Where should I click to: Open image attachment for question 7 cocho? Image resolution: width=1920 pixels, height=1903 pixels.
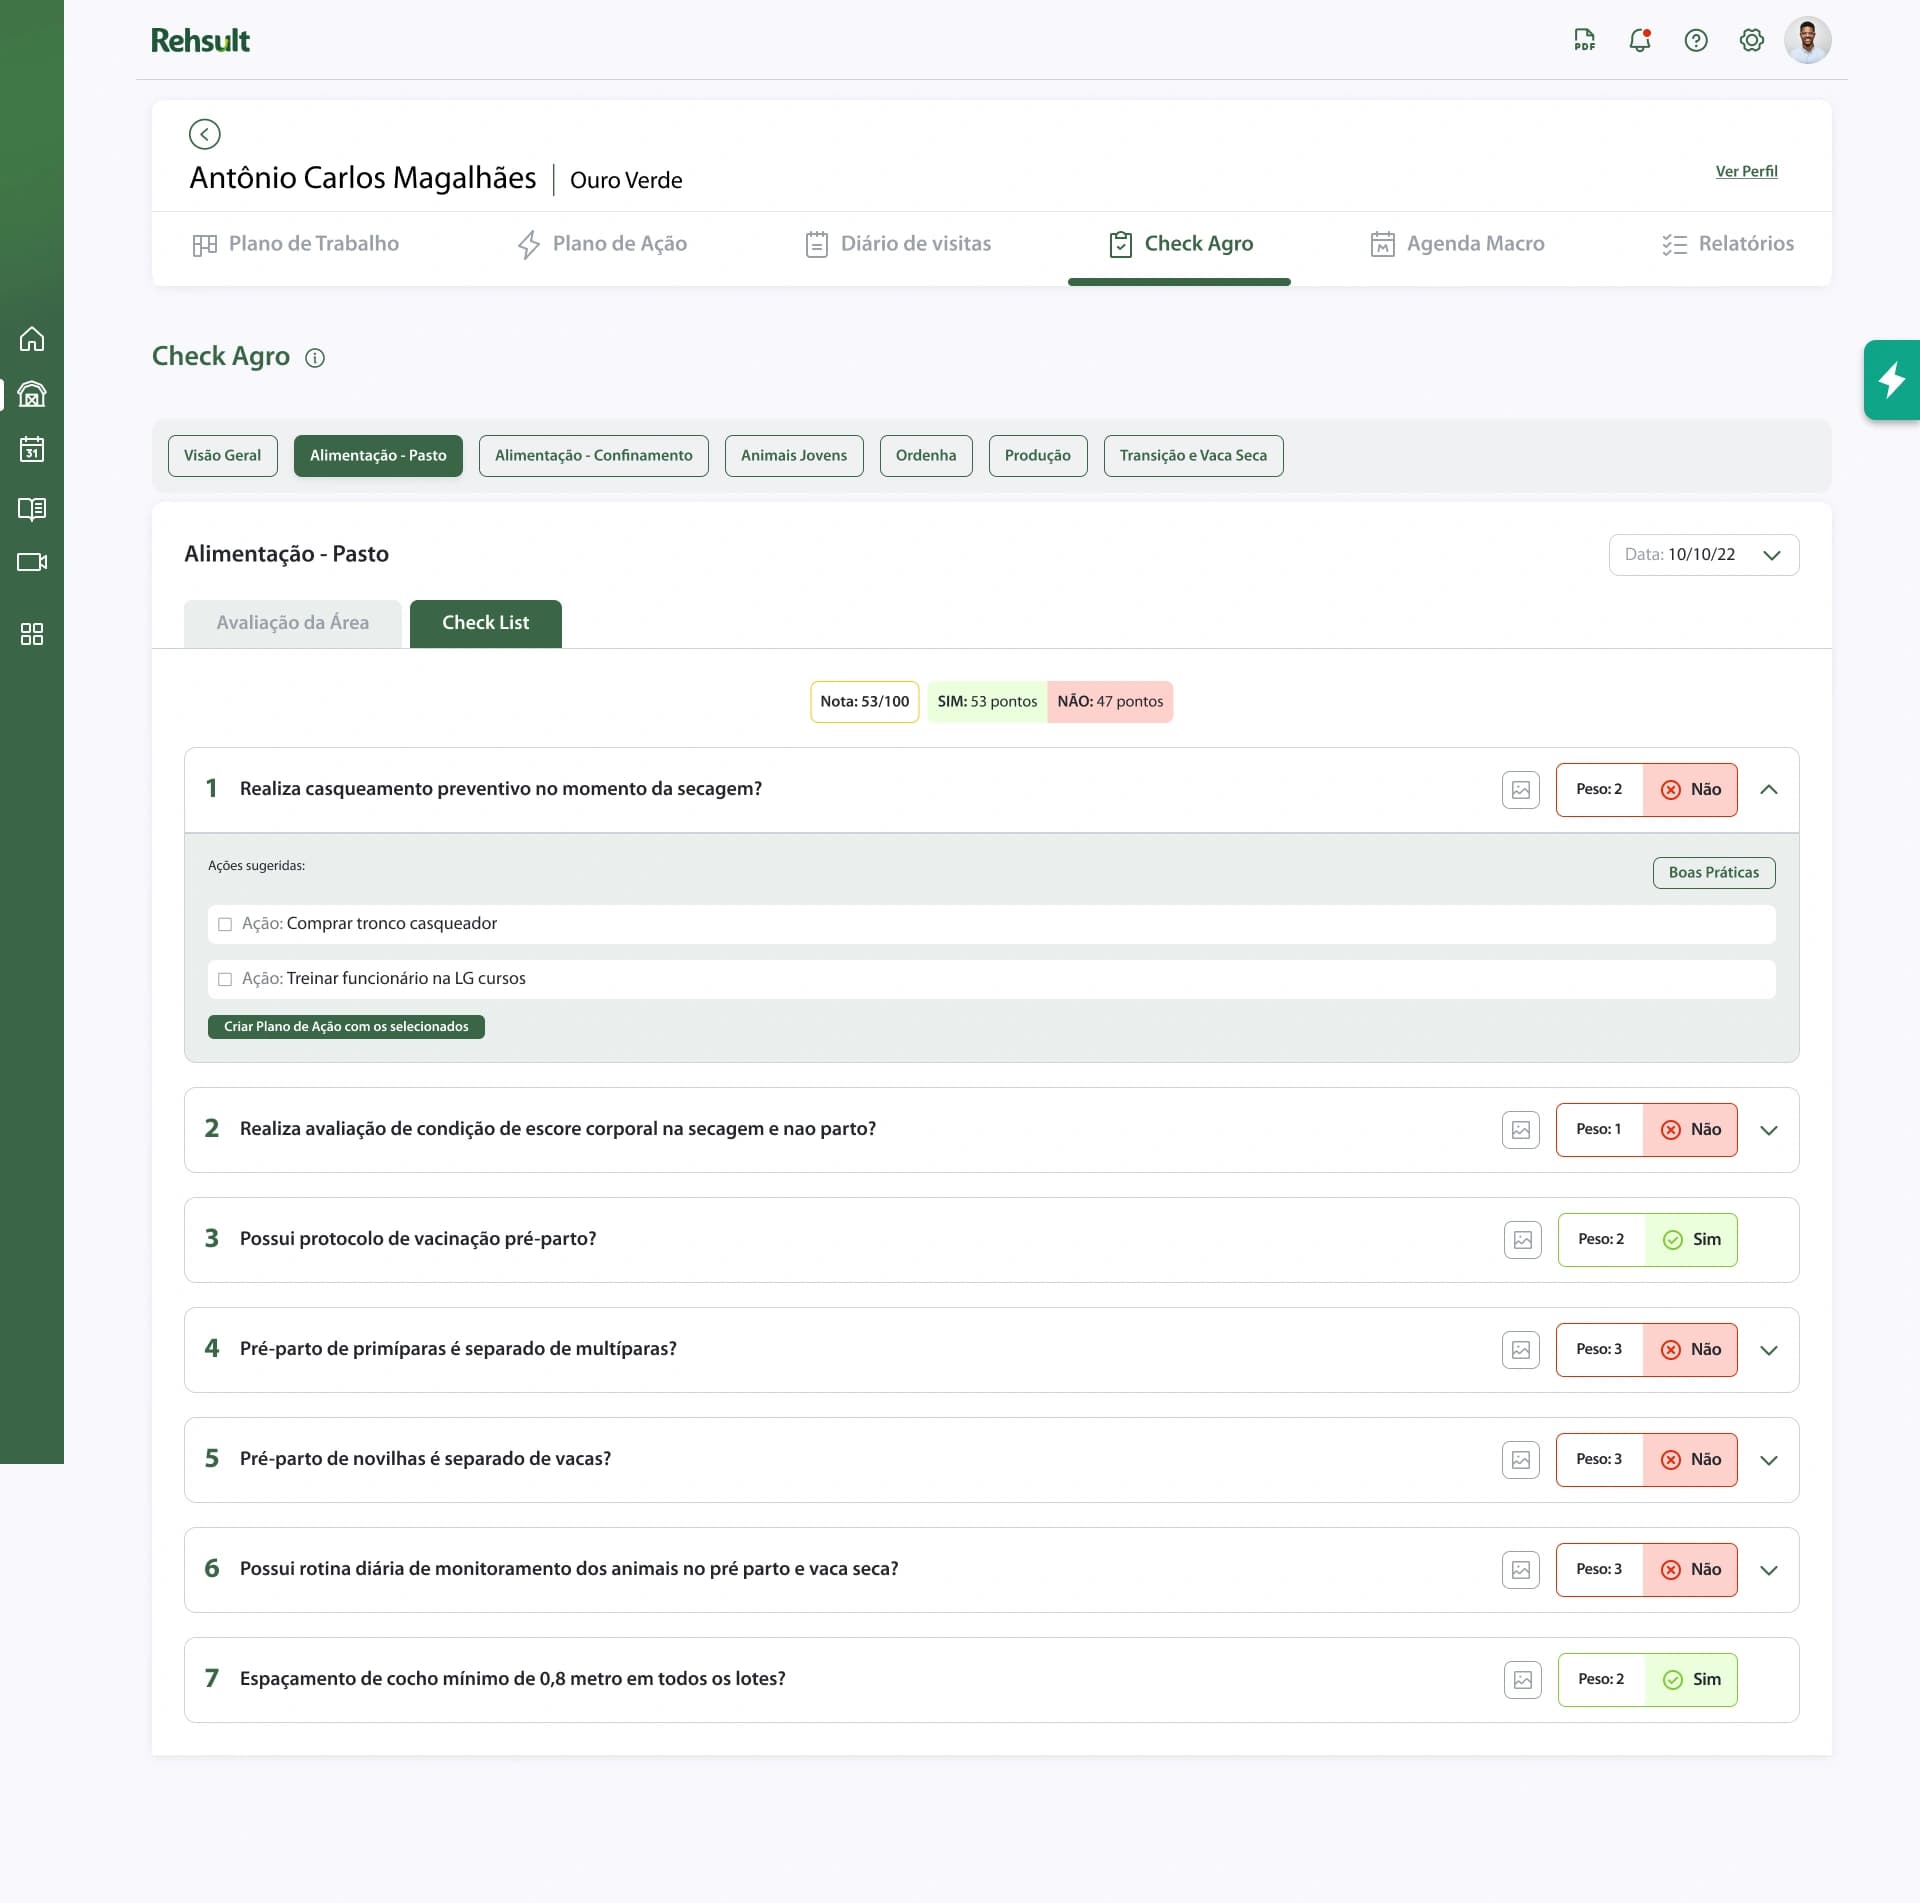(1523, 1680)
